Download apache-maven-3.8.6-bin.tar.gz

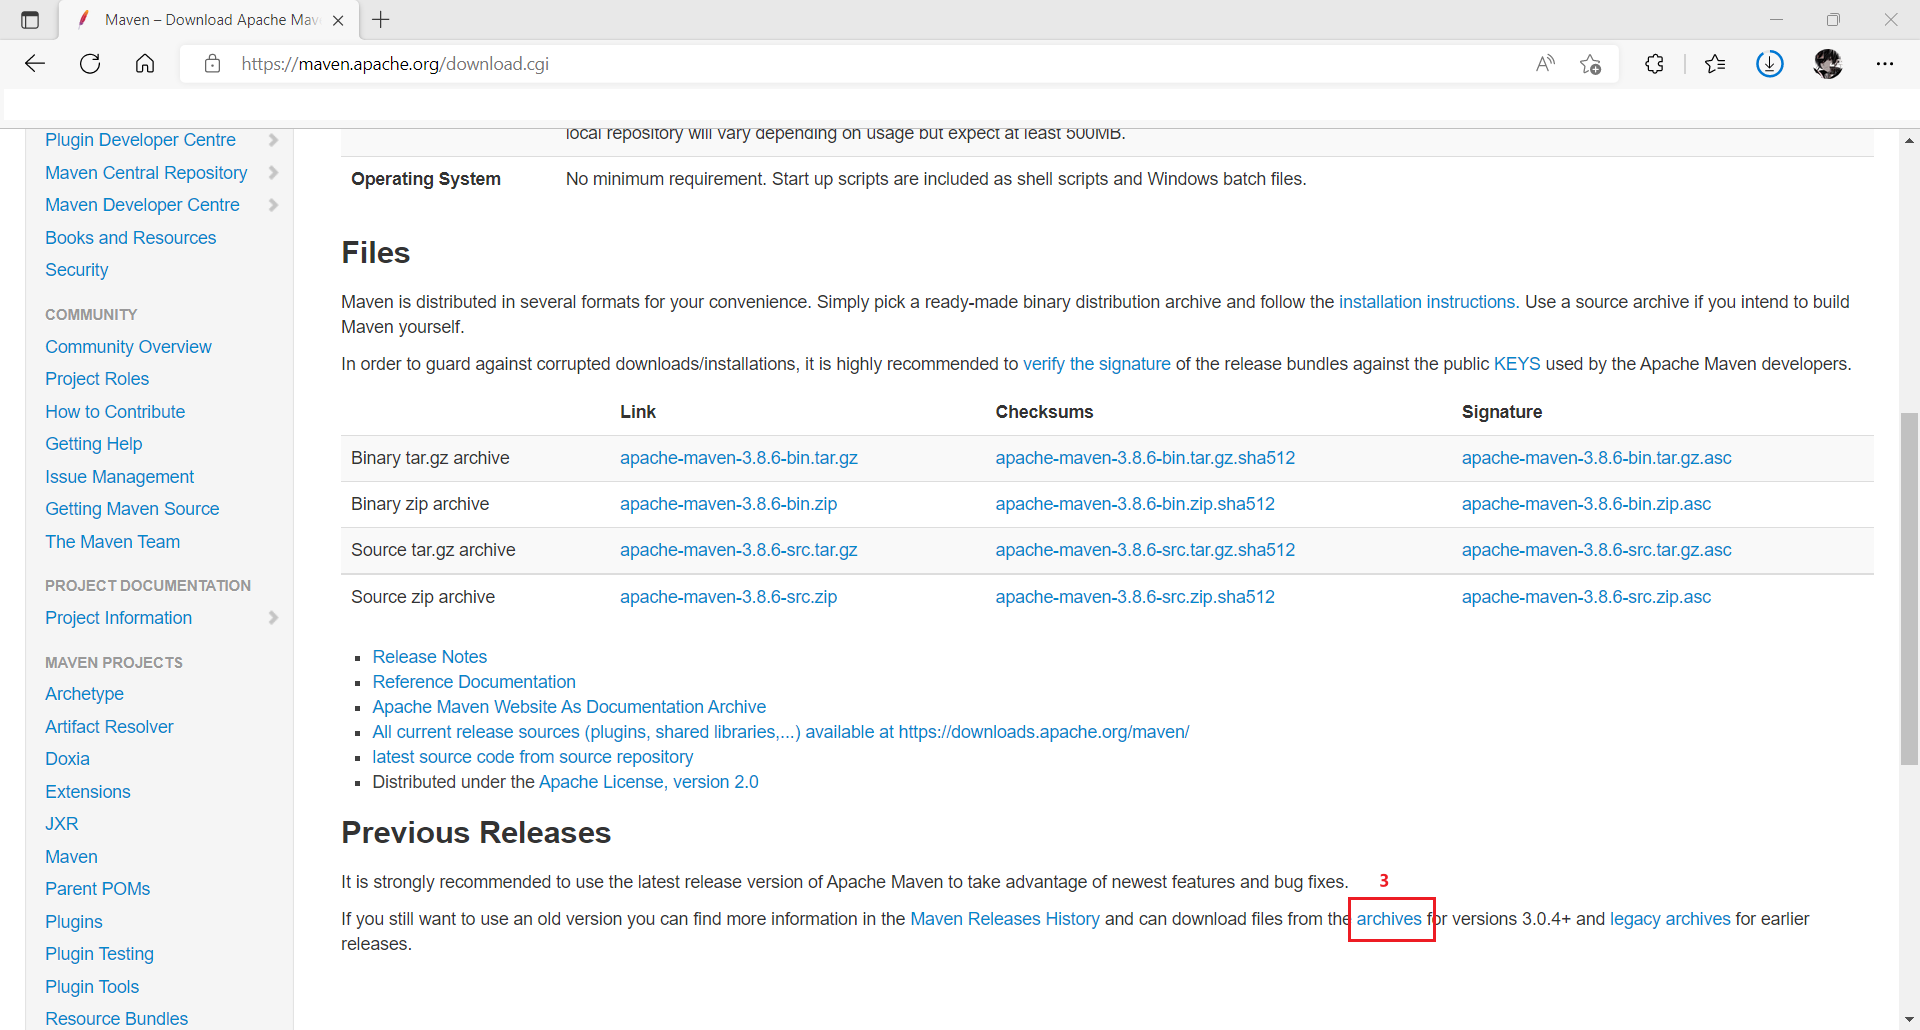738,458
